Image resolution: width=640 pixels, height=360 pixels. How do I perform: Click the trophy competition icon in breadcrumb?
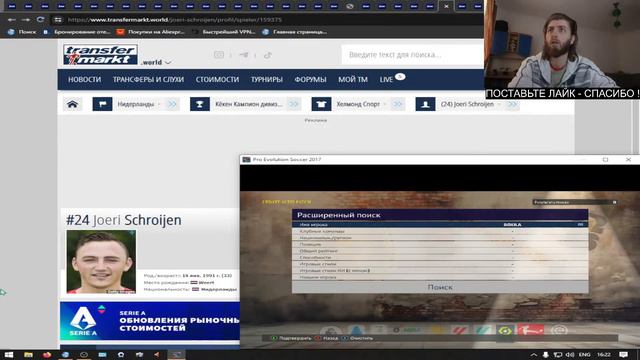[200, 104]
